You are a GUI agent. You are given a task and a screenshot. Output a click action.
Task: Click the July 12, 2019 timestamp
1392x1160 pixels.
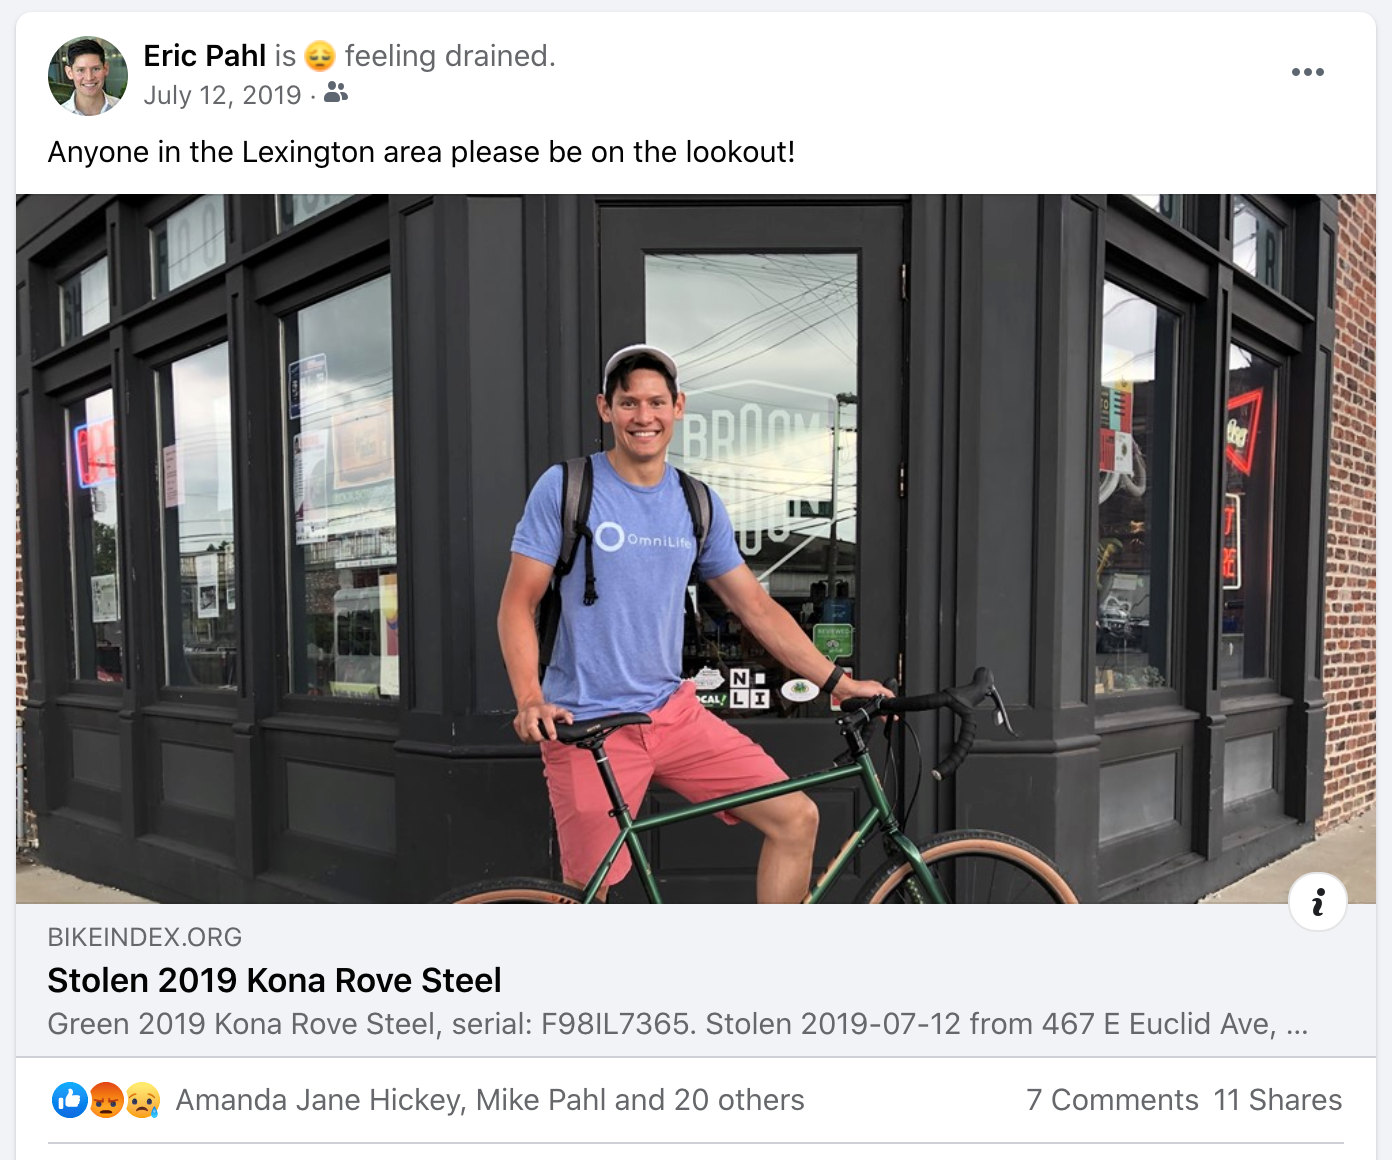(221, 95)
